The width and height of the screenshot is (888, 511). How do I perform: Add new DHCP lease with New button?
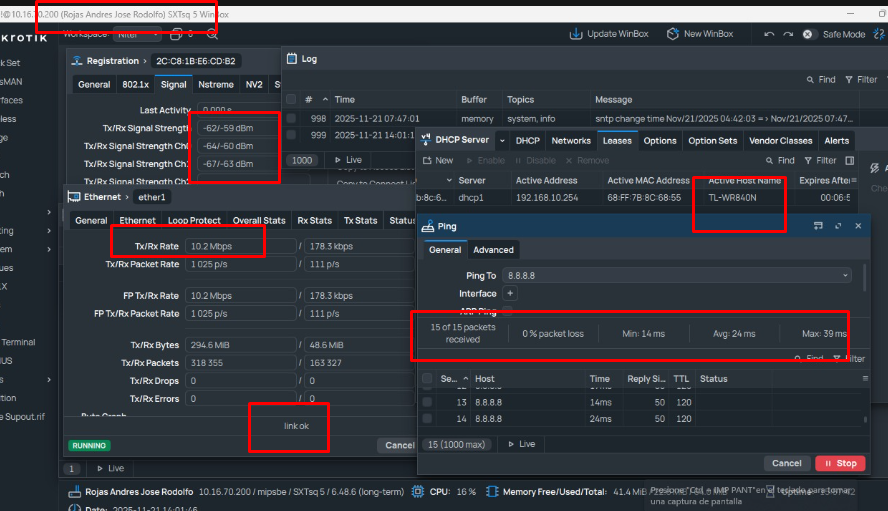coord(438,160)
